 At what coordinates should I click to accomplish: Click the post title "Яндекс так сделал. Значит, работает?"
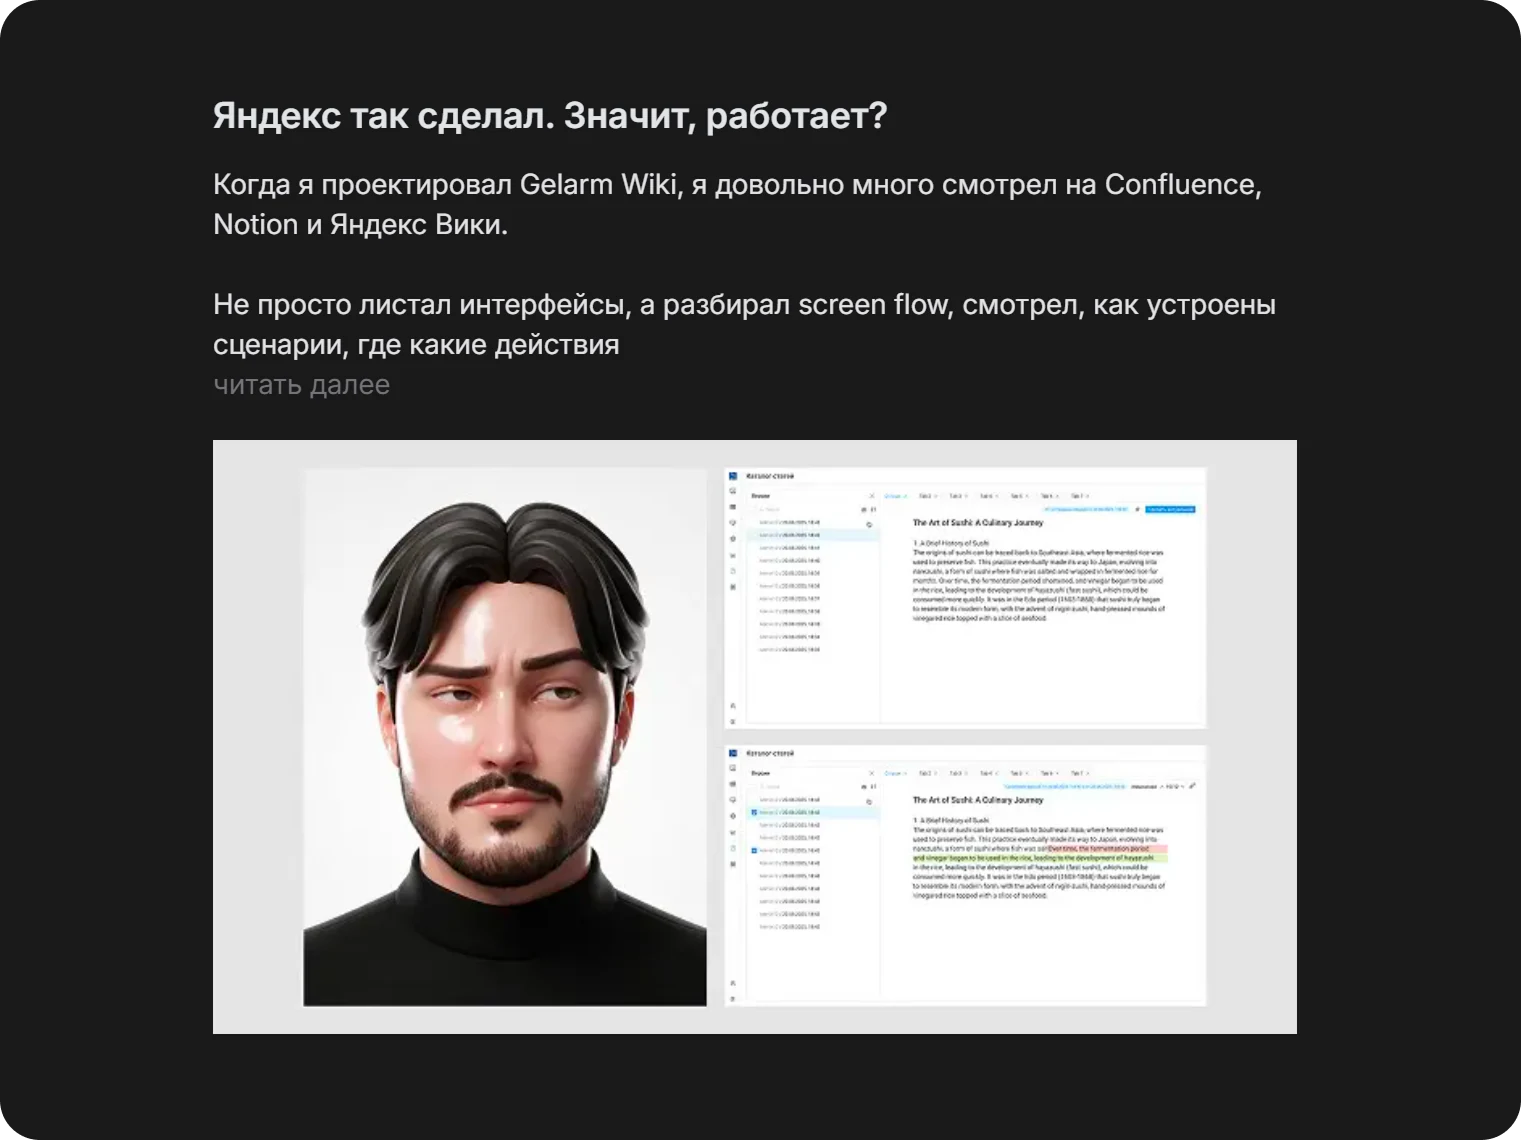click(550, 116)
